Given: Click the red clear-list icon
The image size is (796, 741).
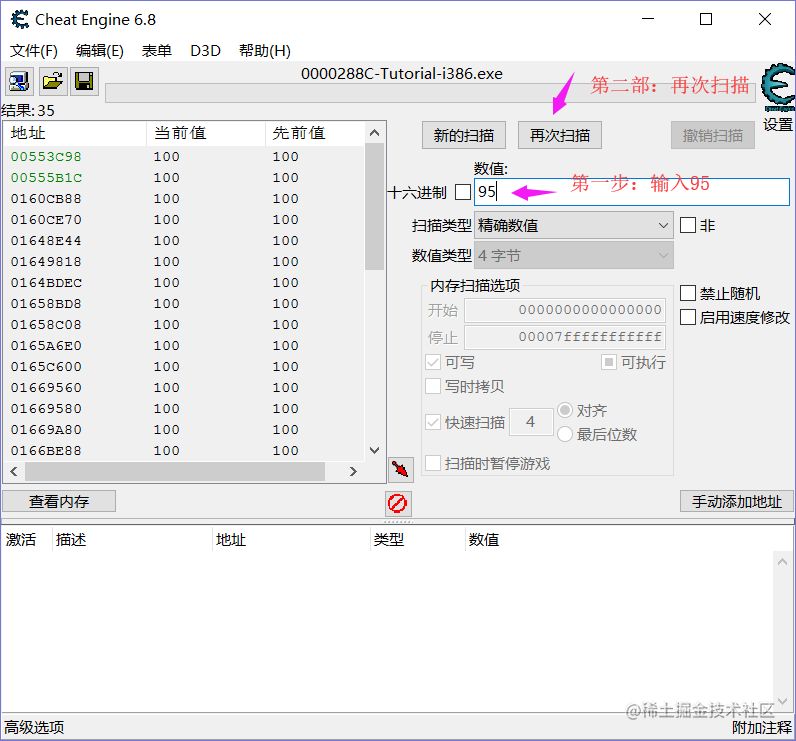Looking at the screenshot, I should (x=397, y=503).
